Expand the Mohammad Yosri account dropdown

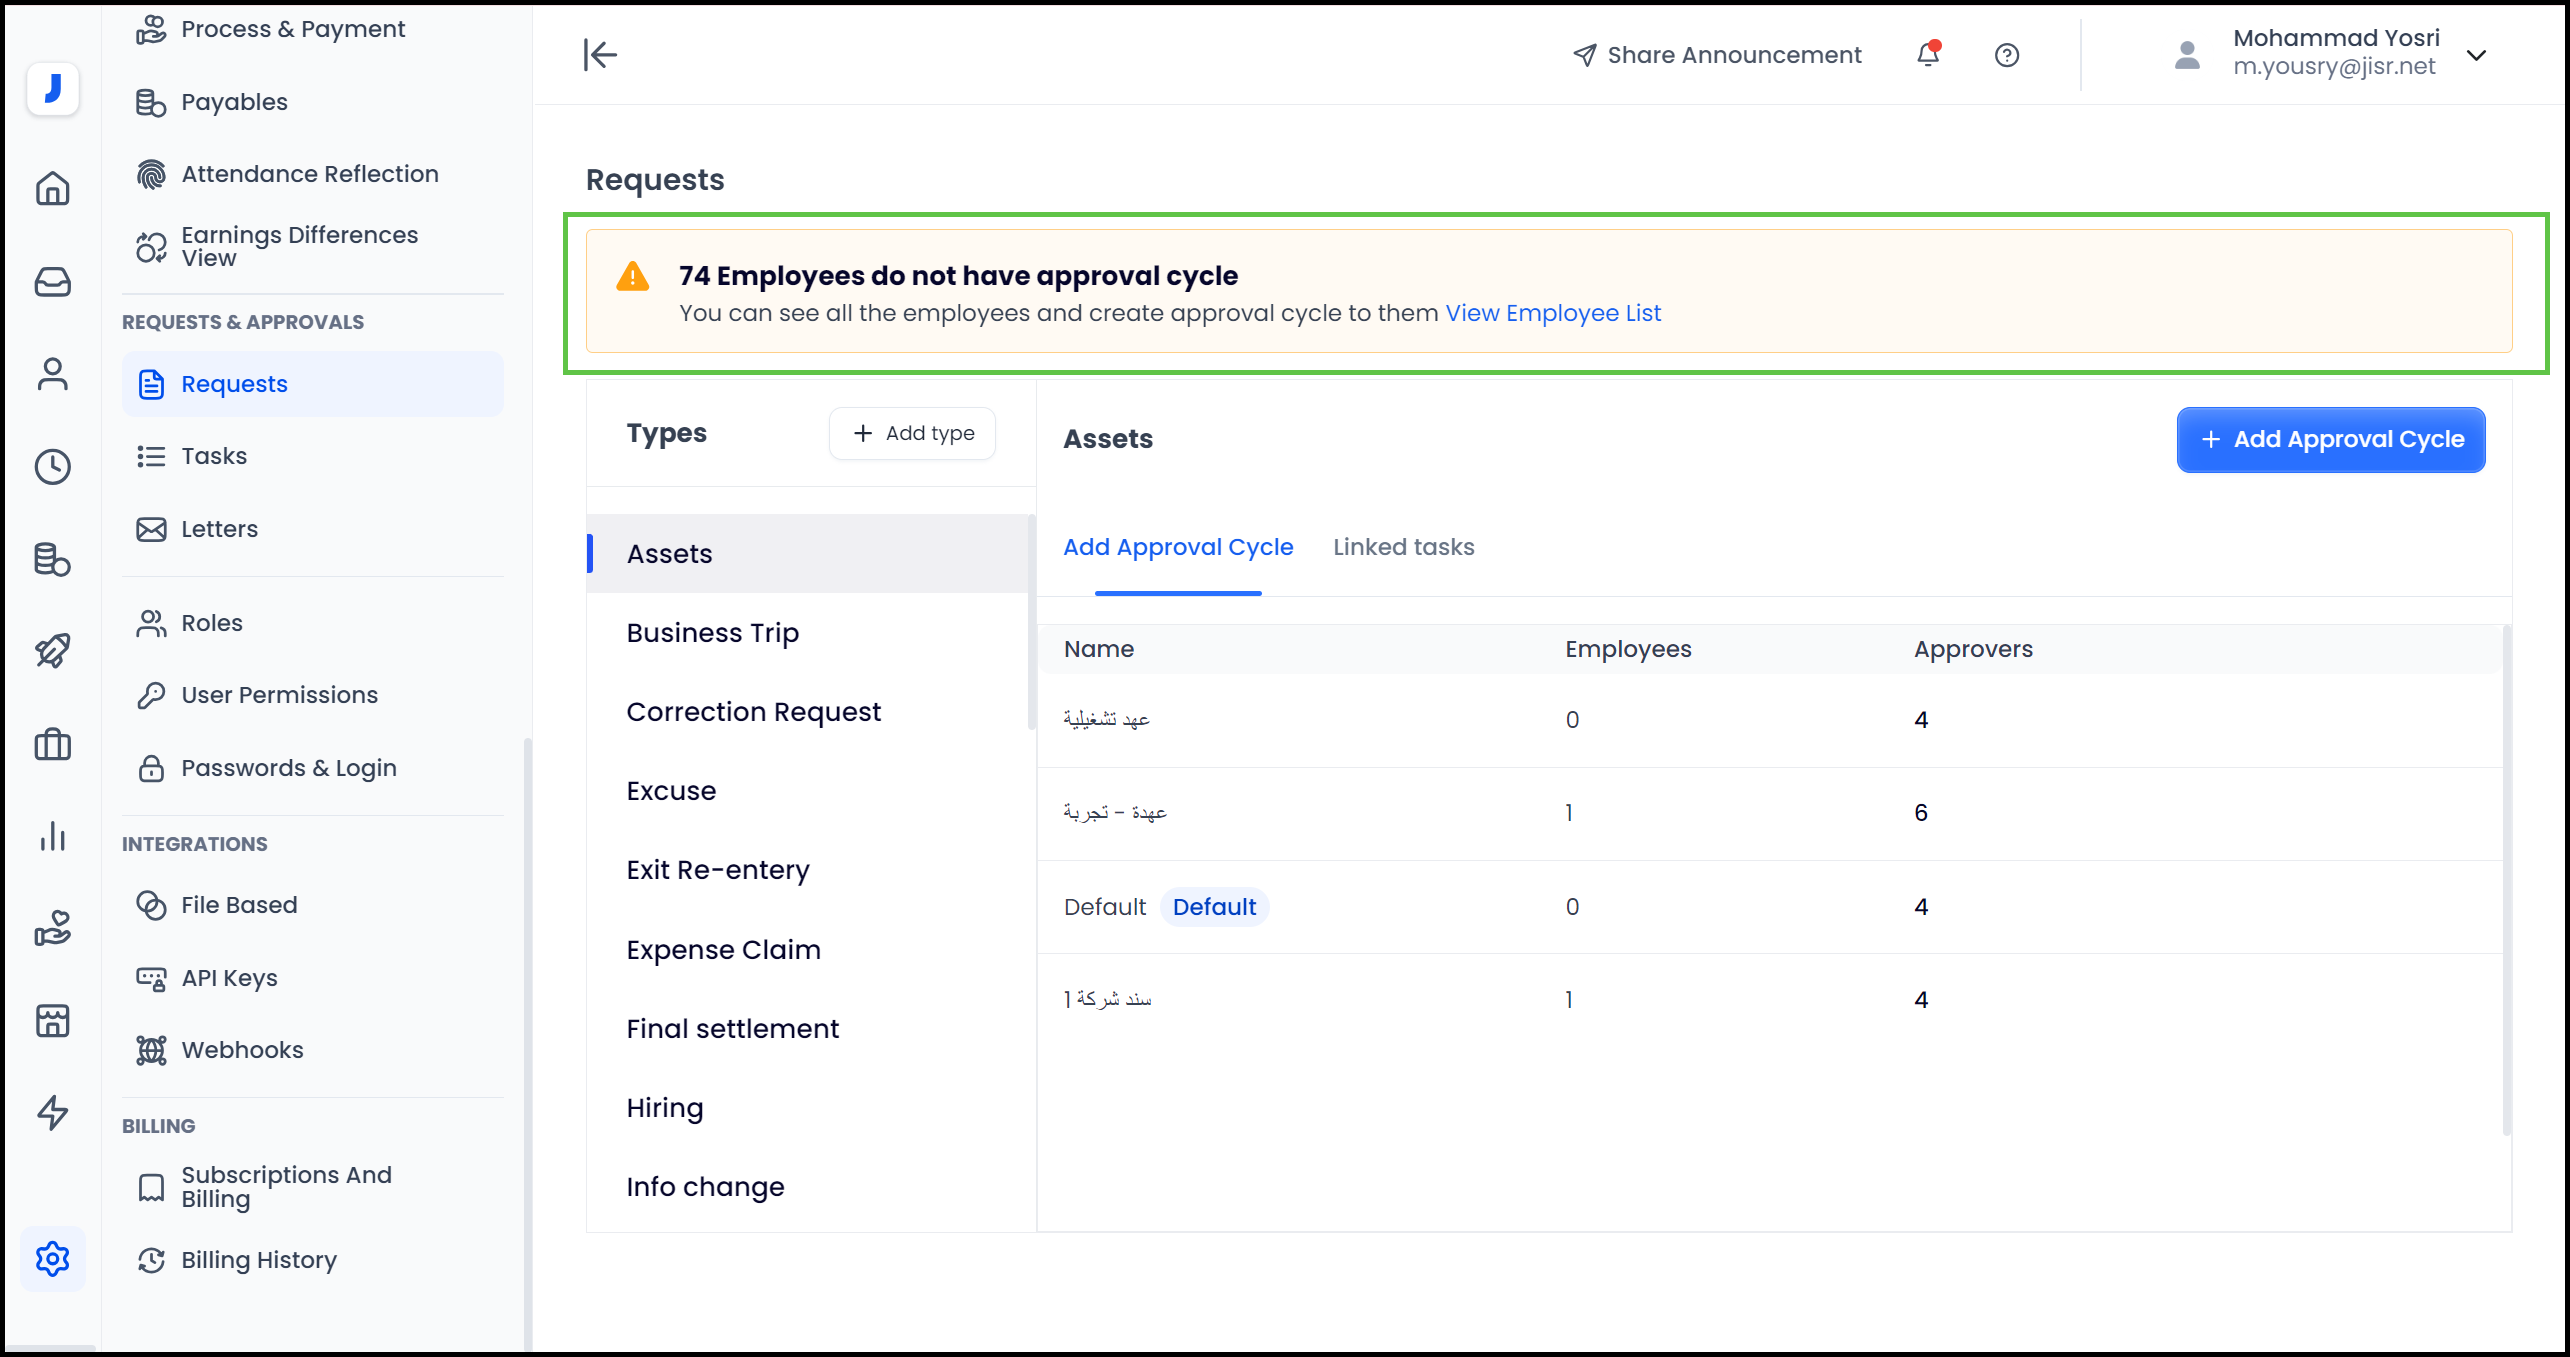(x=2476, y=55)
